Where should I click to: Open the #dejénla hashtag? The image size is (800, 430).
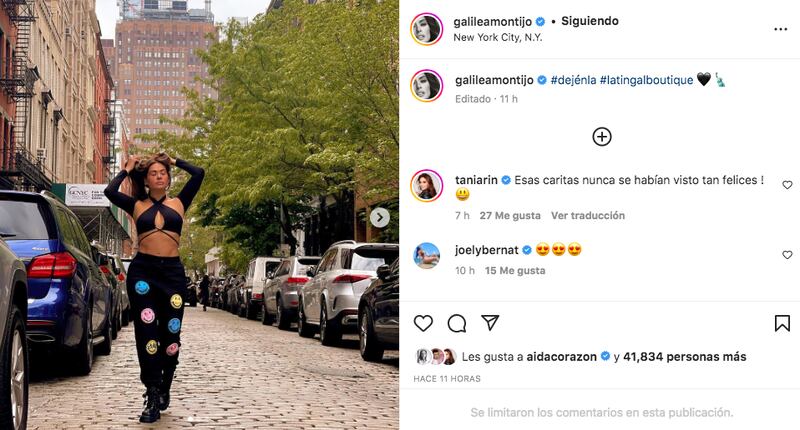(x=573, y=80)
